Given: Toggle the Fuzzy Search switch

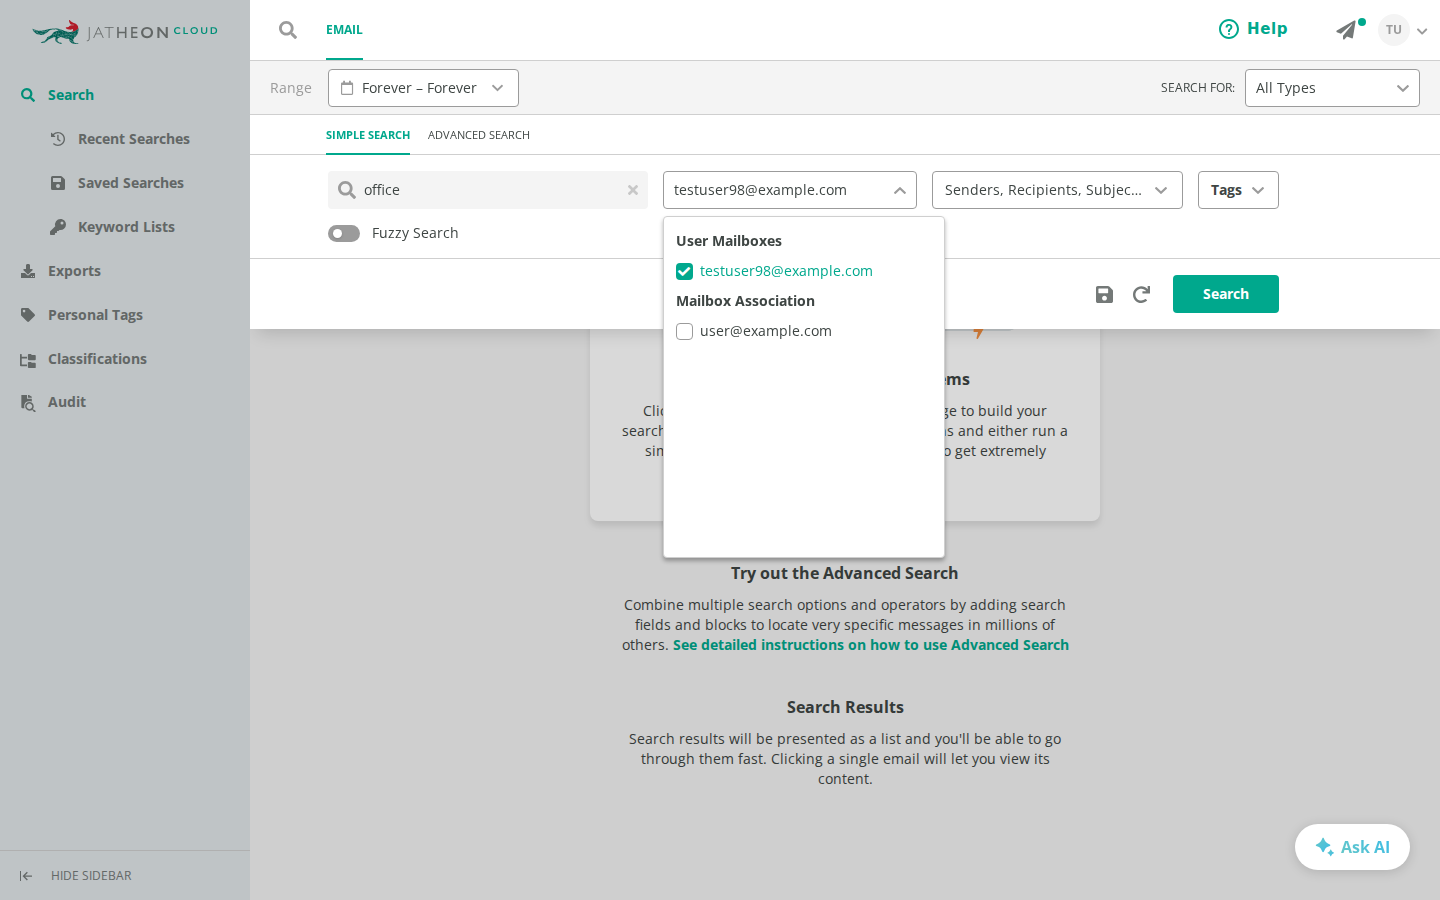Looking at the screenshot, I should pos(344,233).
